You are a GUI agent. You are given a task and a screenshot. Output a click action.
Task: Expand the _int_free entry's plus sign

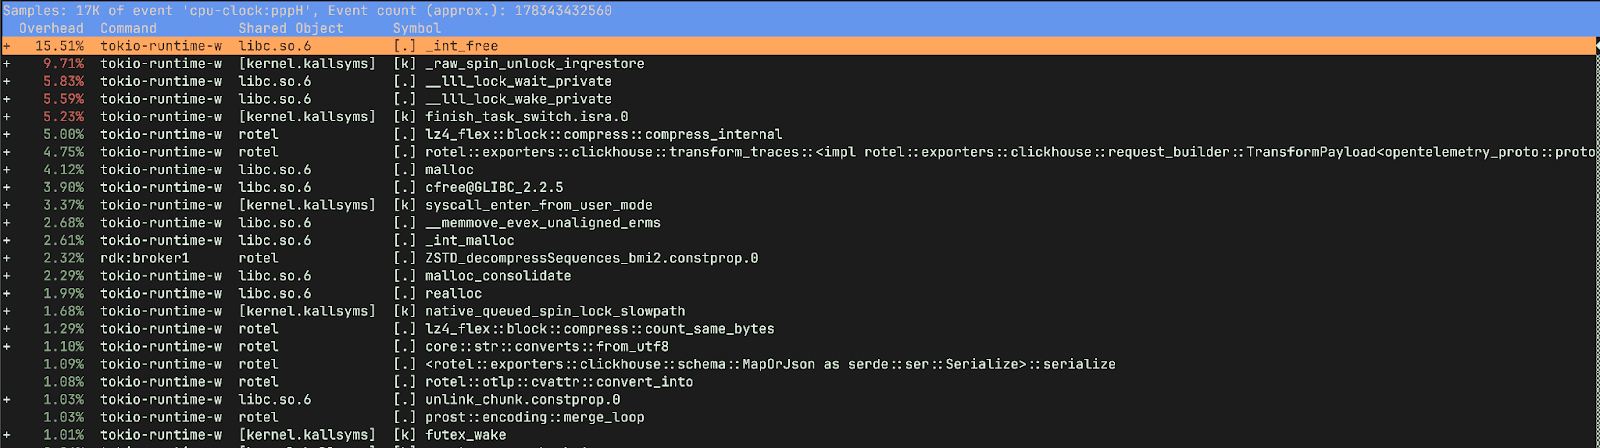7,46
